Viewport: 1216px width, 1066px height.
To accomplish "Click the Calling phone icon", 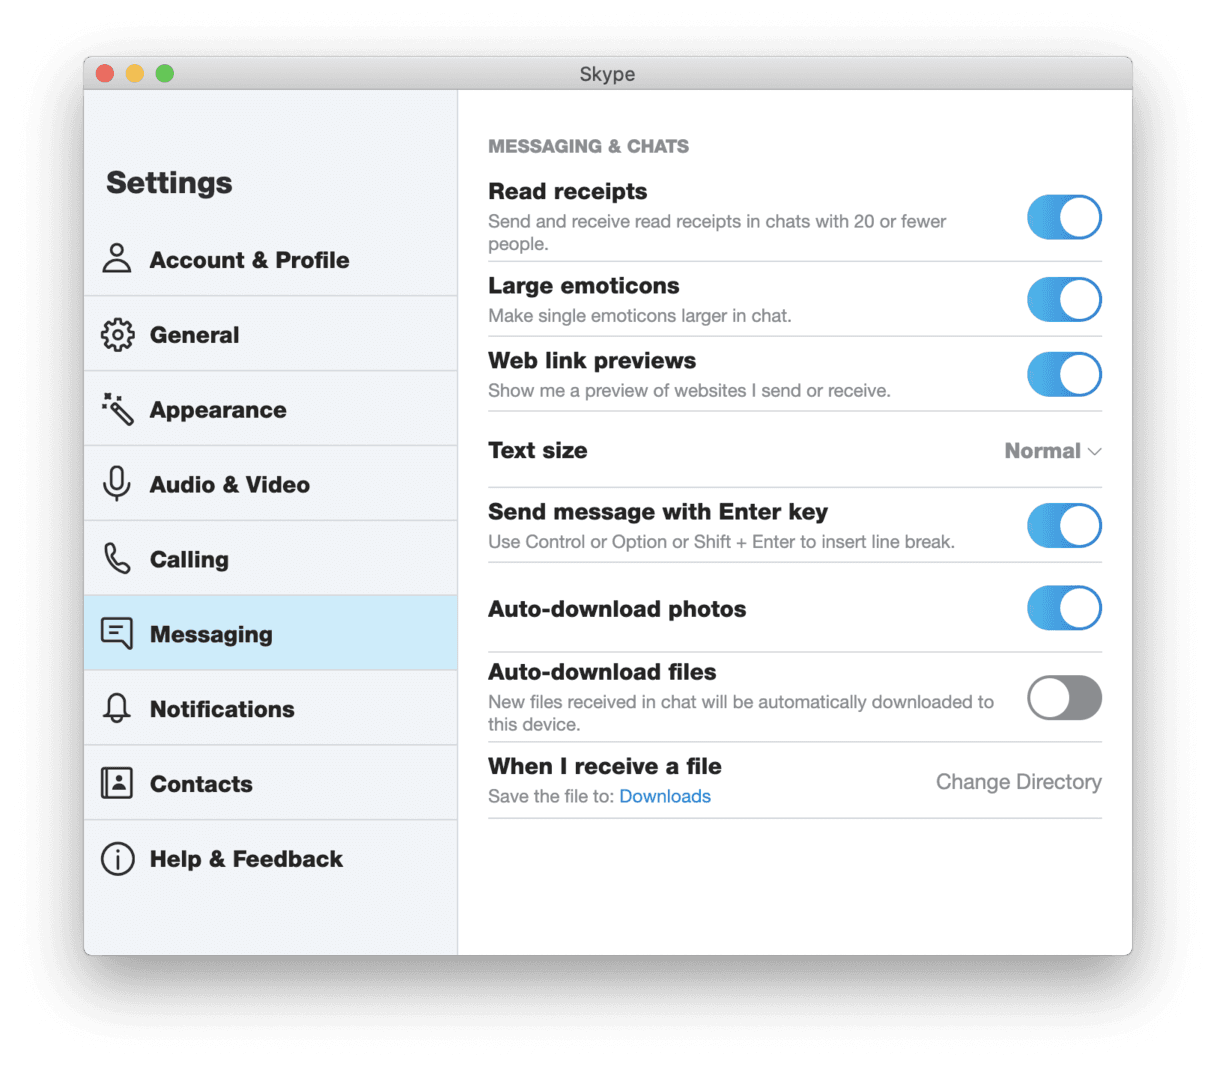I will coord(117,559).
